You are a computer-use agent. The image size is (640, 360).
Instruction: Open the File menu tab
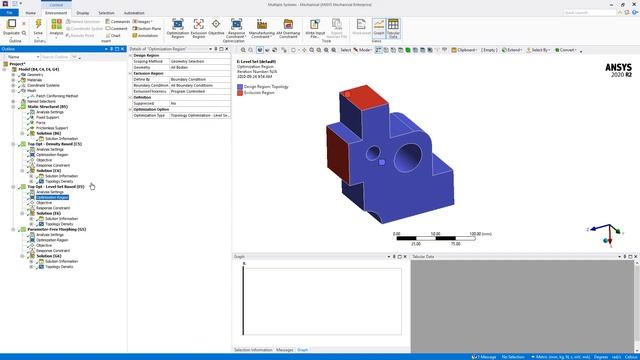9,13
